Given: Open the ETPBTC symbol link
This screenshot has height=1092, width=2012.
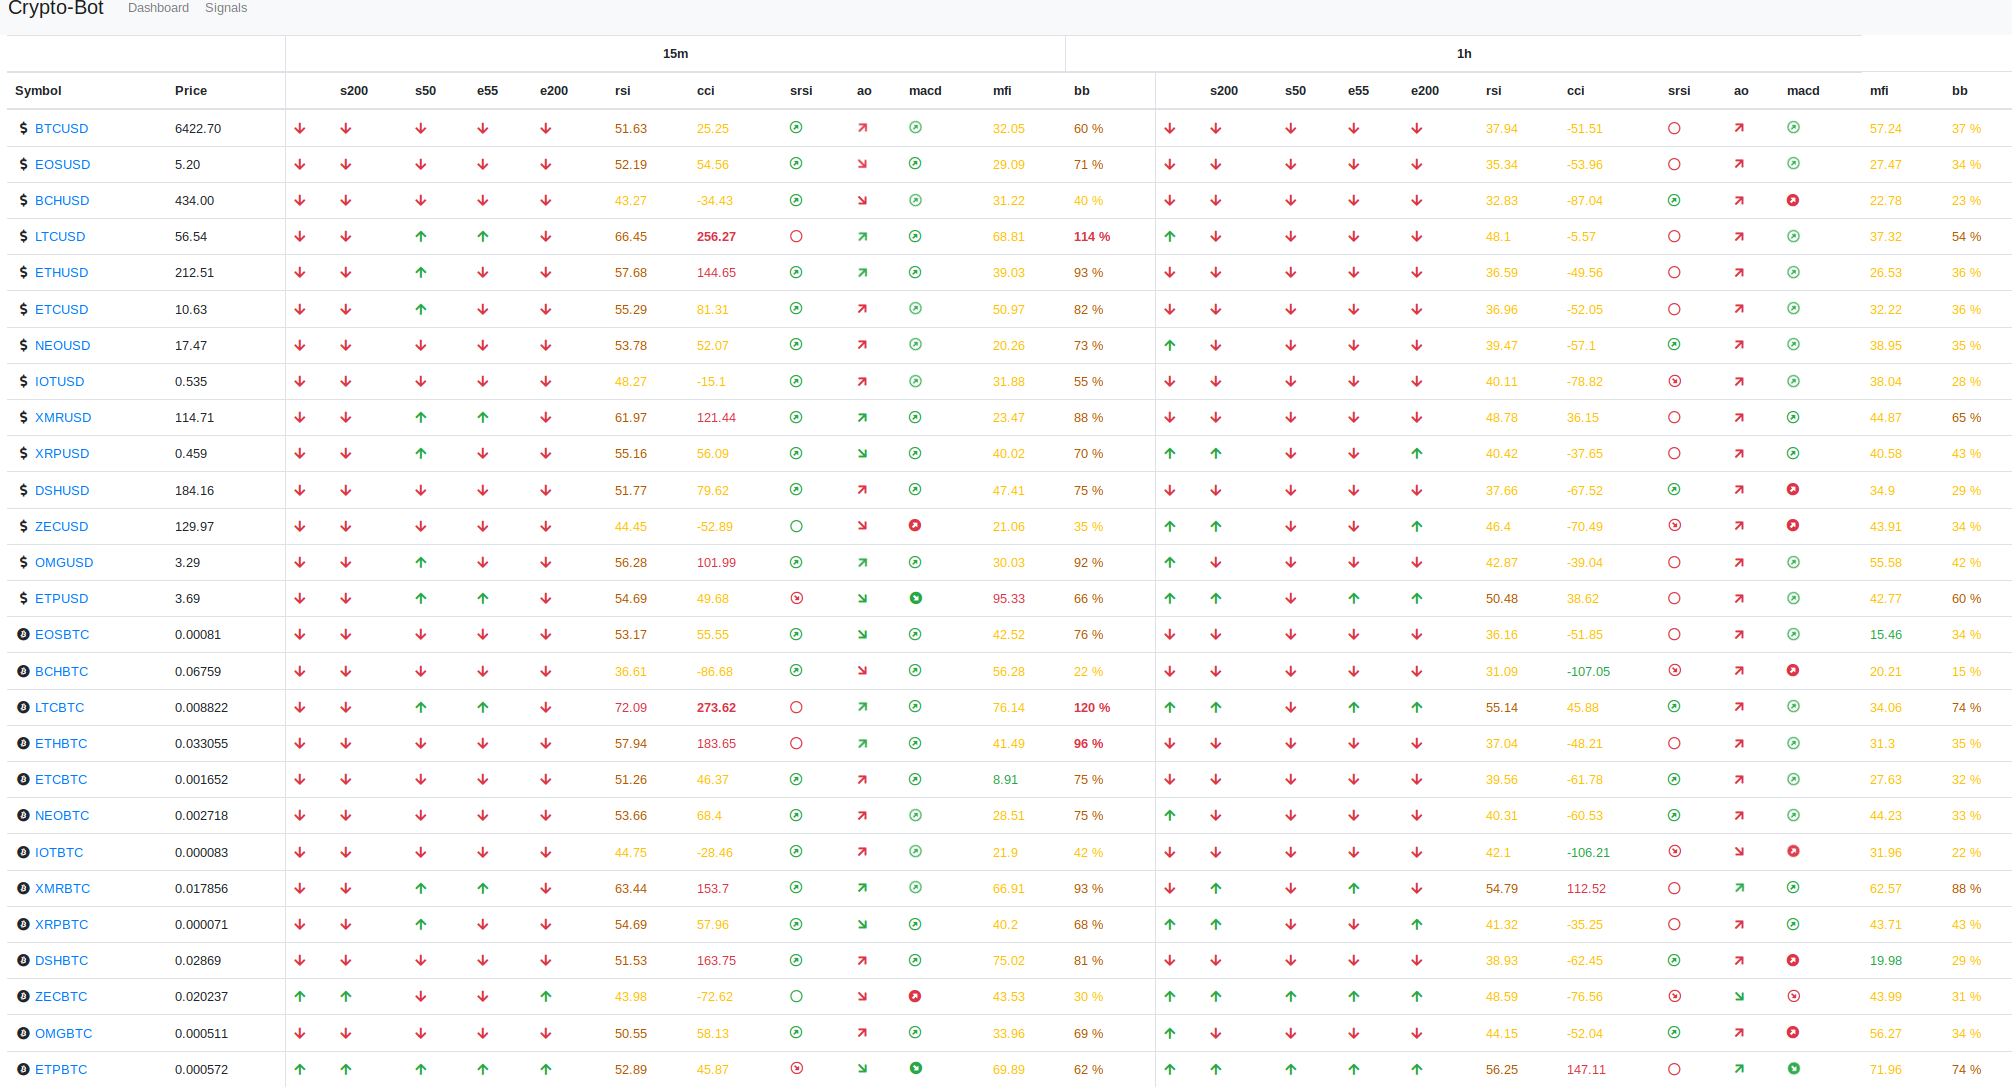Looking at the screenshot, I should 61,1069.
